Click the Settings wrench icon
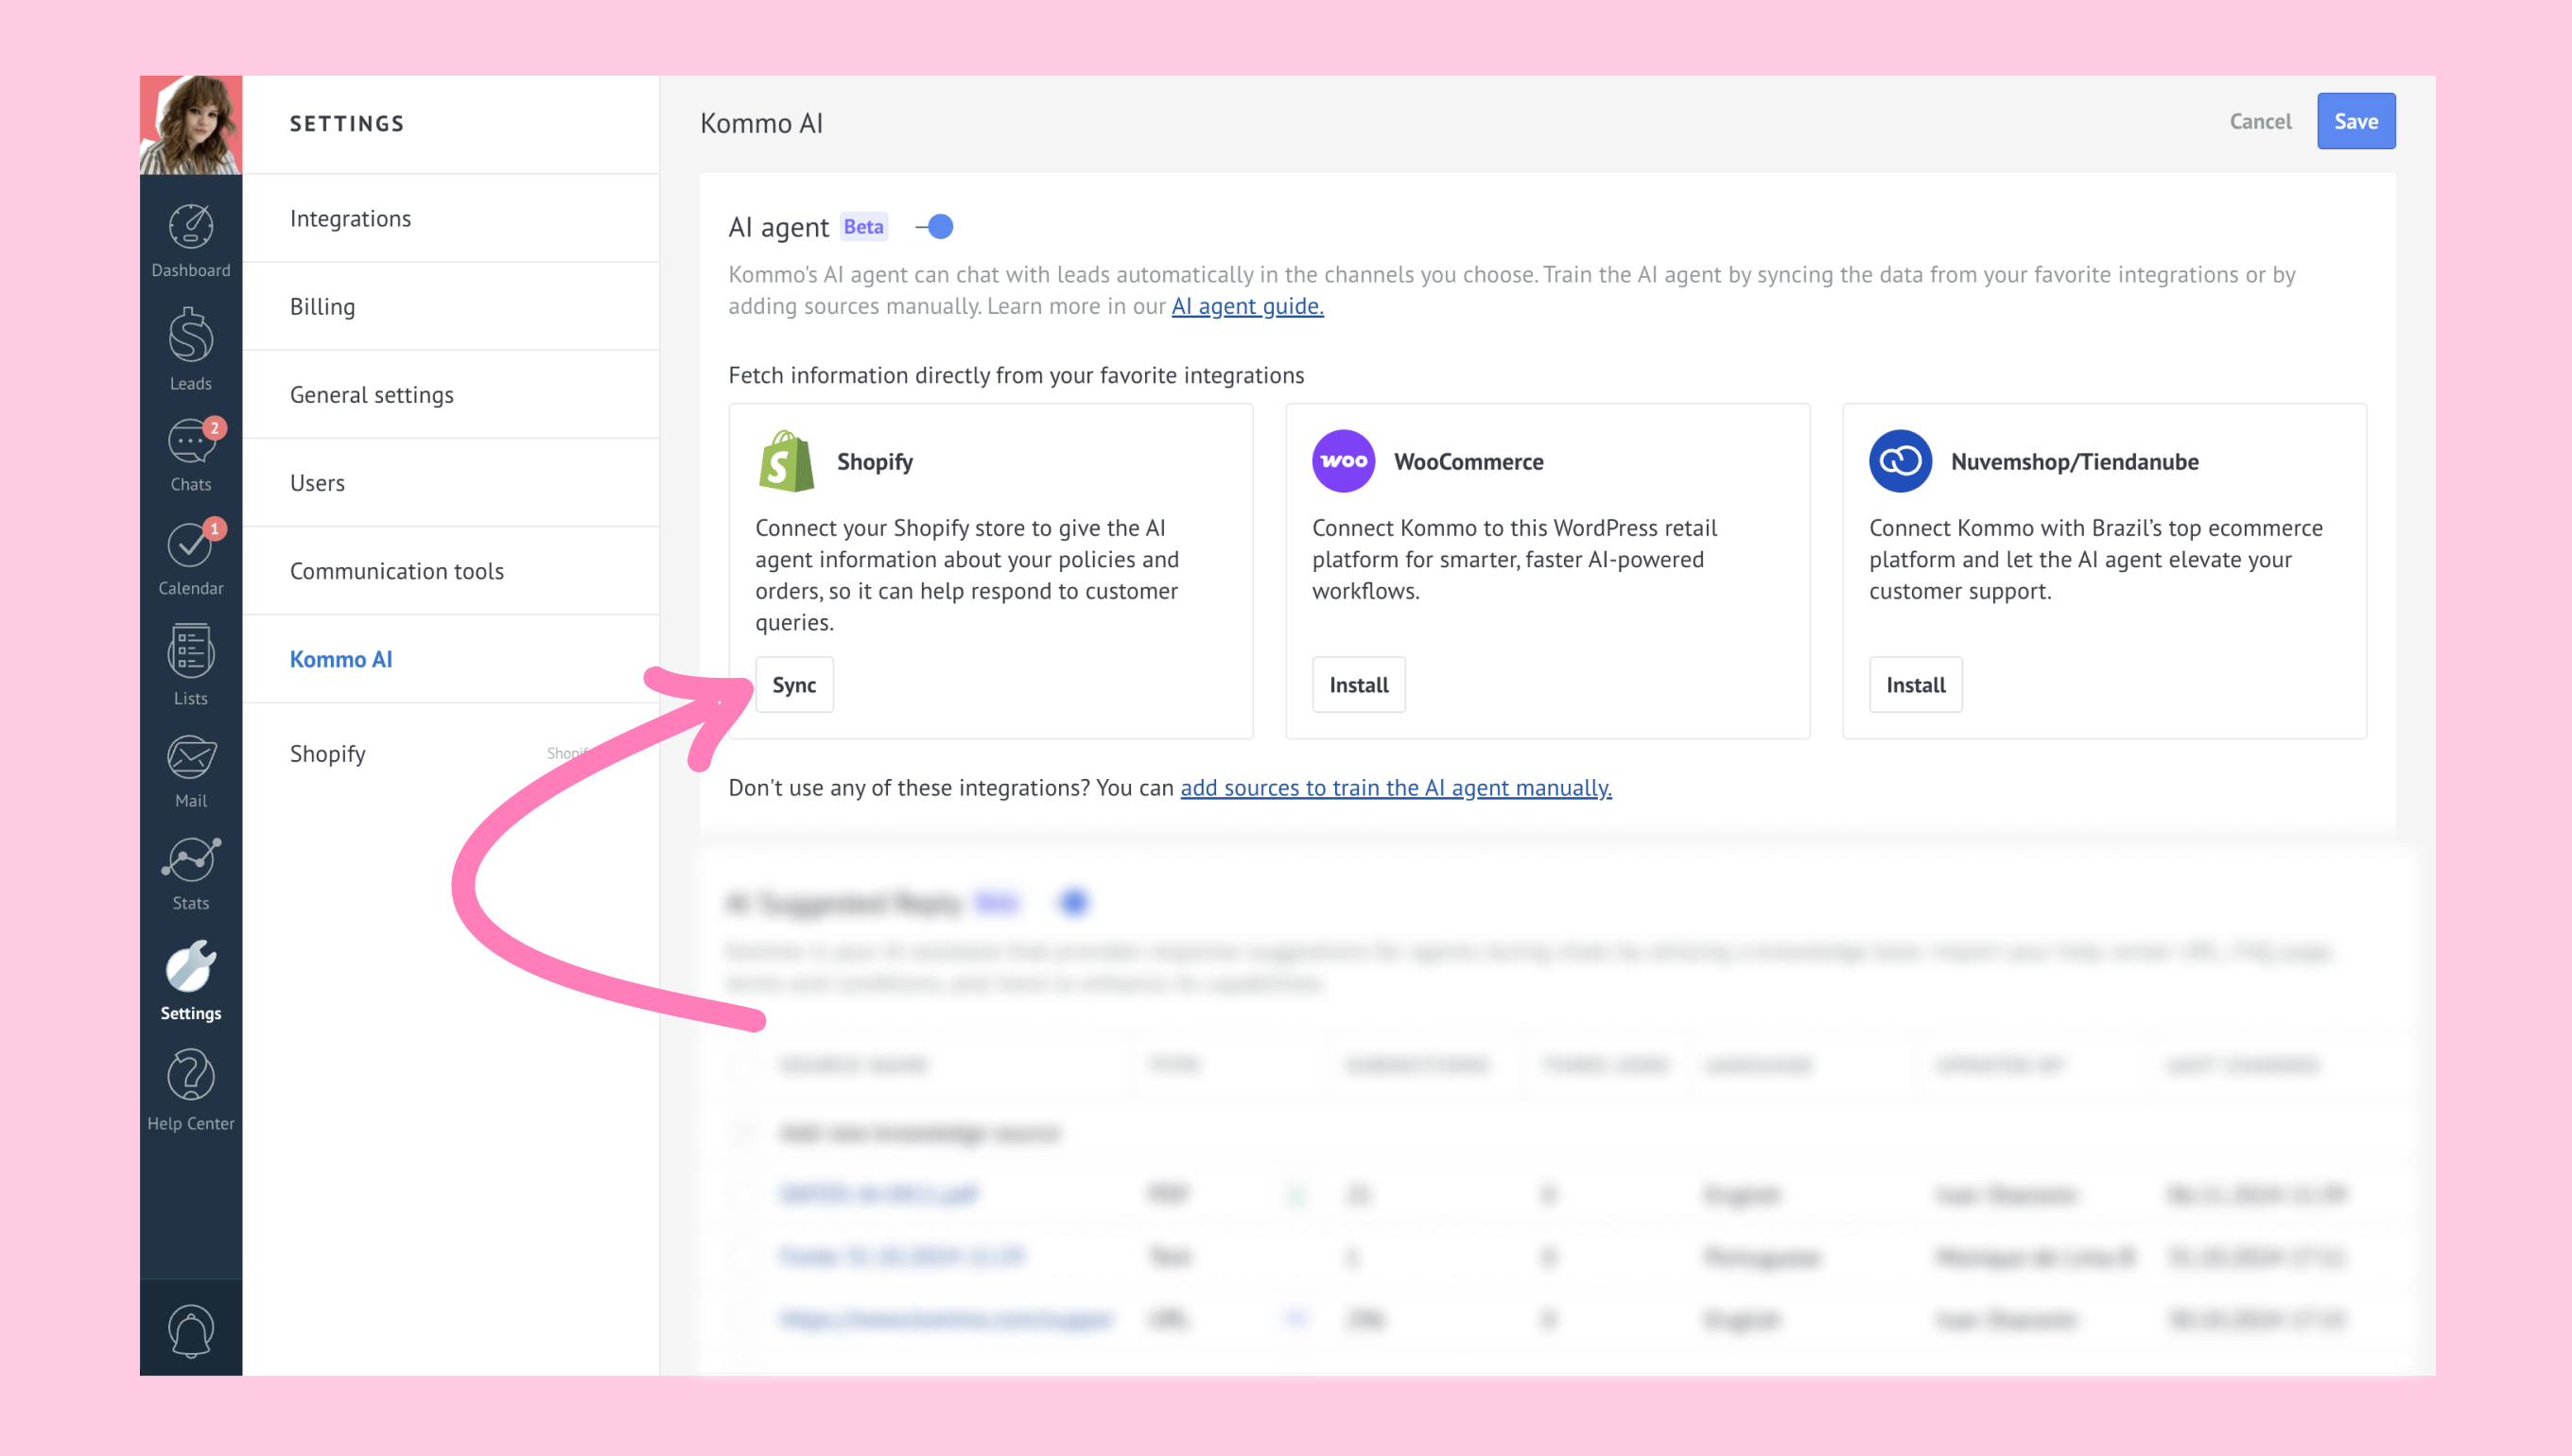The width and height of the screenshot is (2572, 1456). [190, 966]
